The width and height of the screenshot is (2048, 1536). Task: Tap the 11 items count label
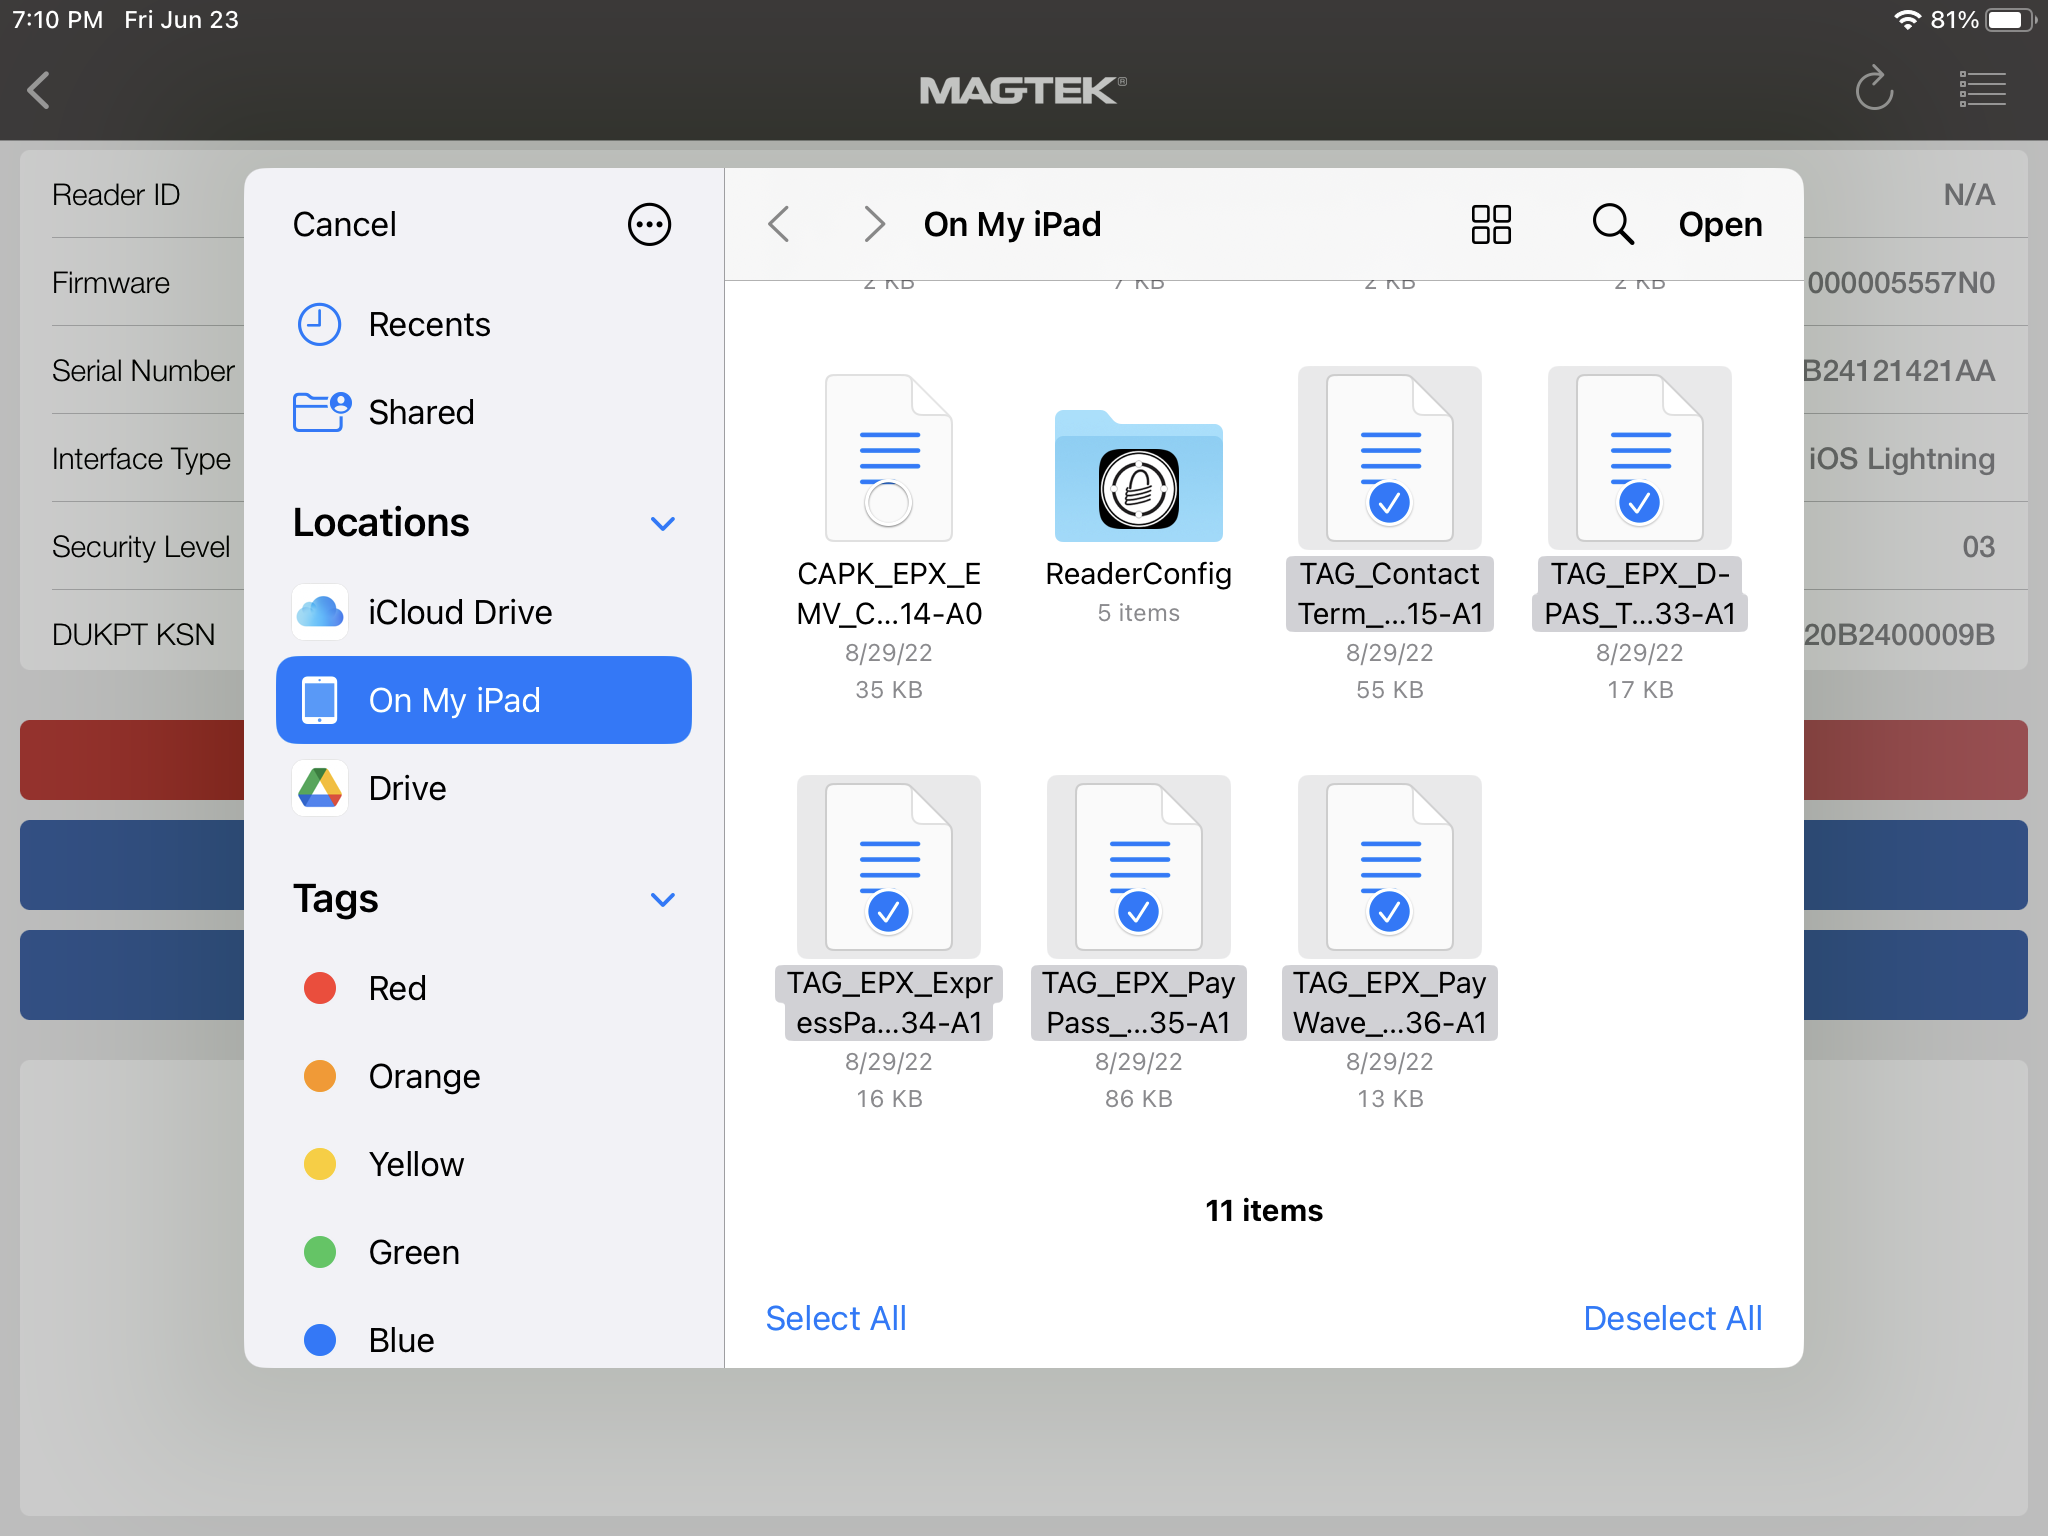tap(1264, 1210)
